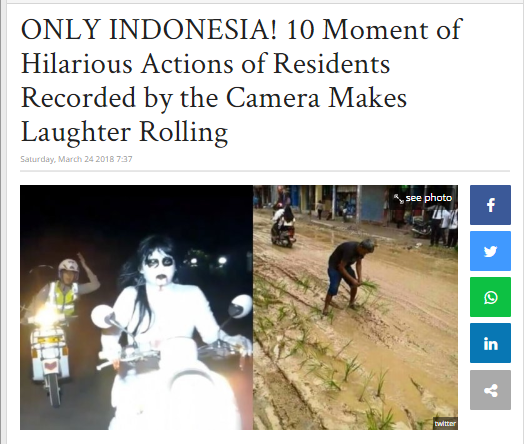Click the 'Hilarious Actions of Residents' headline line
Viewport: 524px width, 444px height.
[x=206, y=63]
